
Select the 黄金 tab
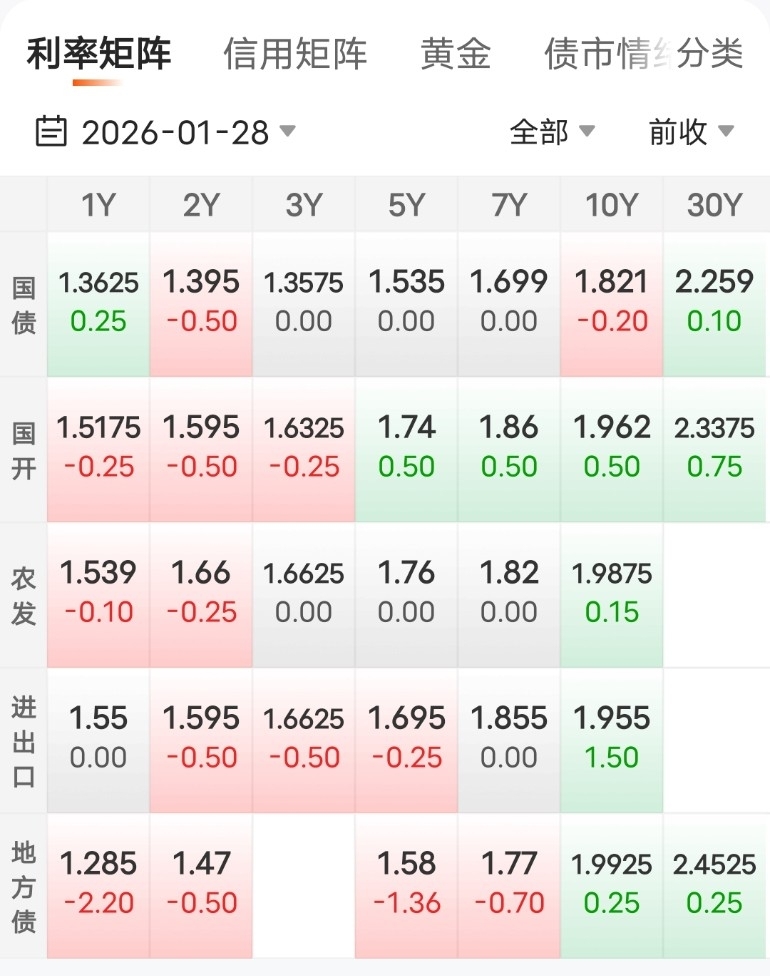point(455,53)
